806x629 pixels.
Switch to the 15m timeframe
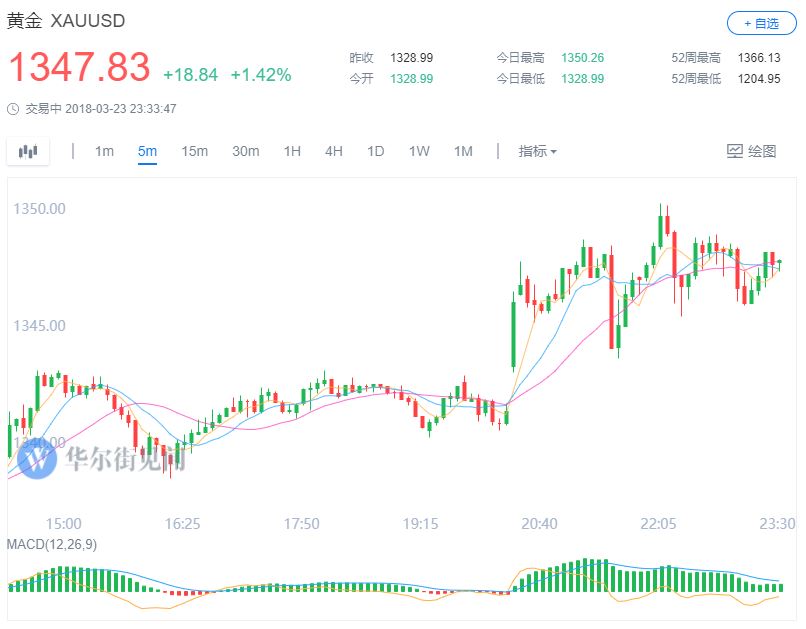tap(194, 151)
